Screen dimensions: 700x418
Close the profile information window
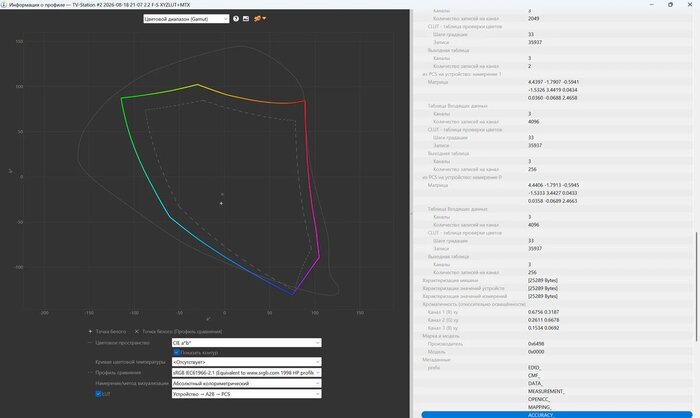tap(690, 4)
